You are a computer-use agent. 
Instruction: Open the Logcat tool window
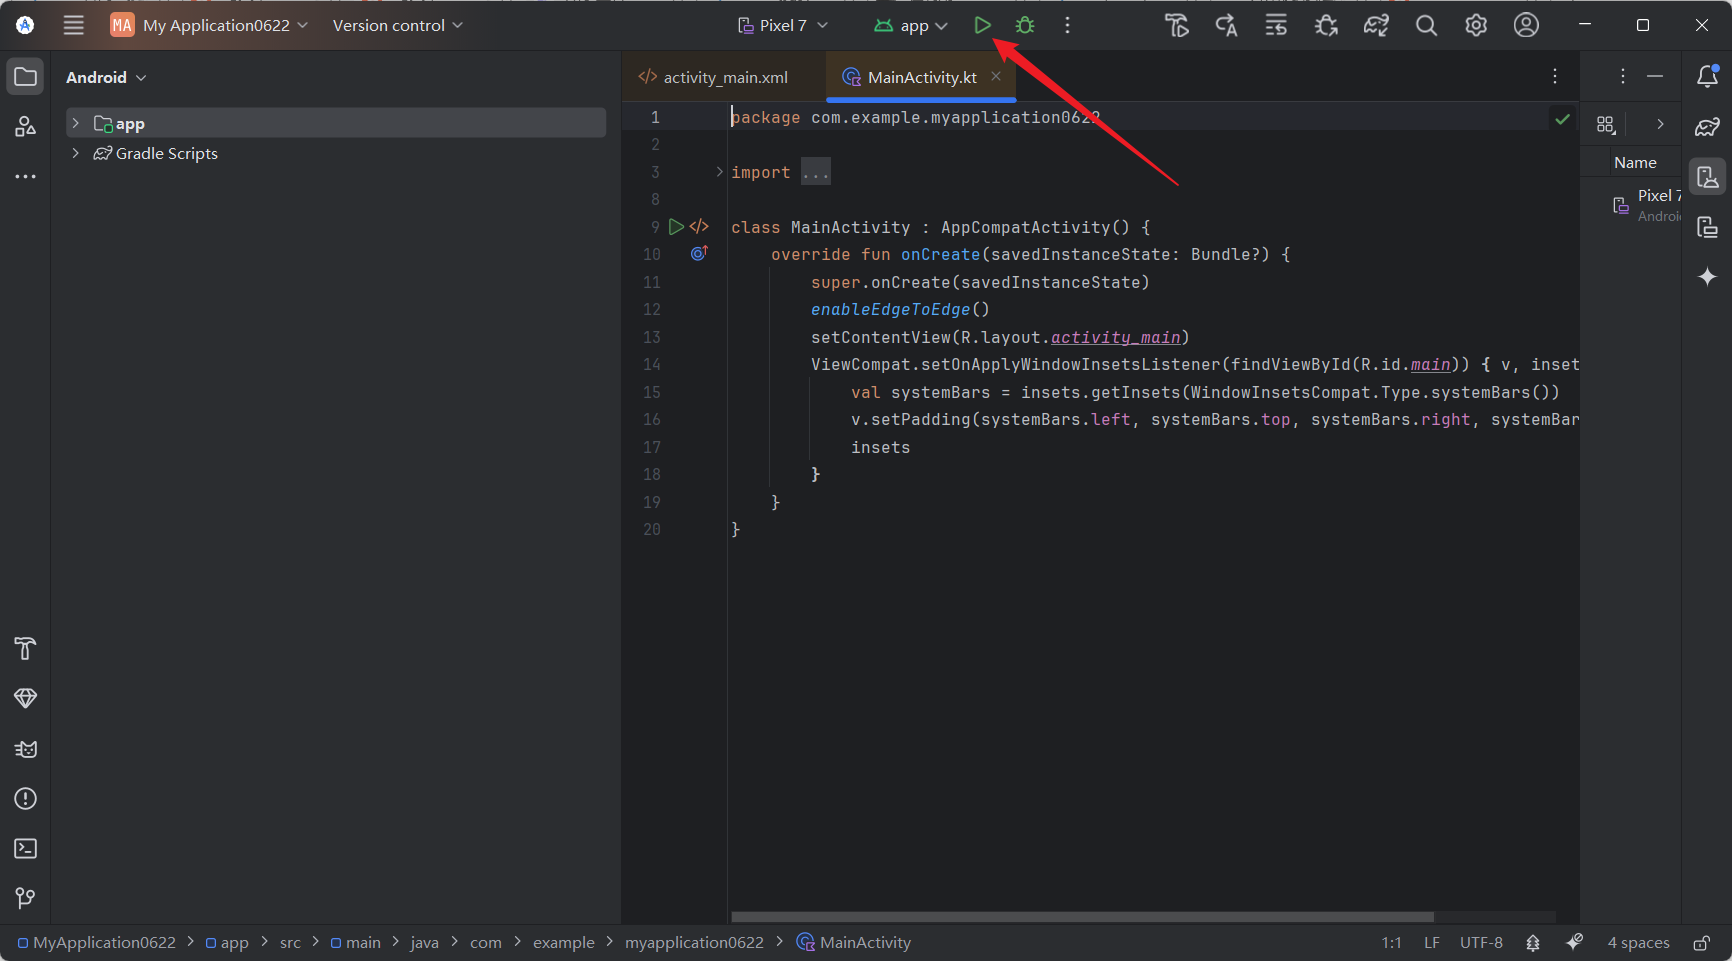(25, 748)
